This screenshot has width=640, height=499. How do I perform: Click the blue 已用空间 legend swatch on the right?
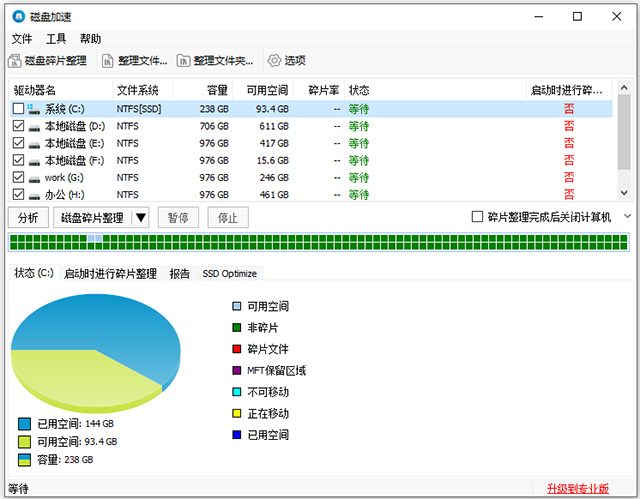pos(237,435)
